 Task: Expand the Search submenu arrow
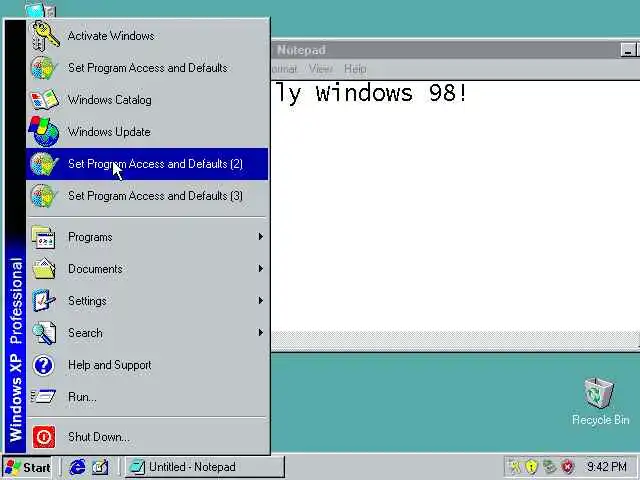coord(260,333)
